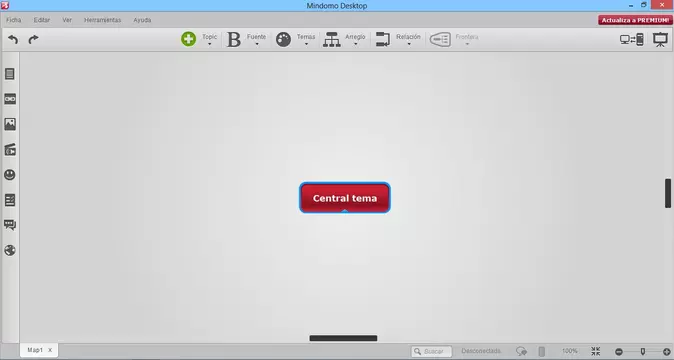The width and height of the screenshot is (674, 360).
Task: Expand the Arreglo layout dropdown
Action: click(x=355, y=40)
